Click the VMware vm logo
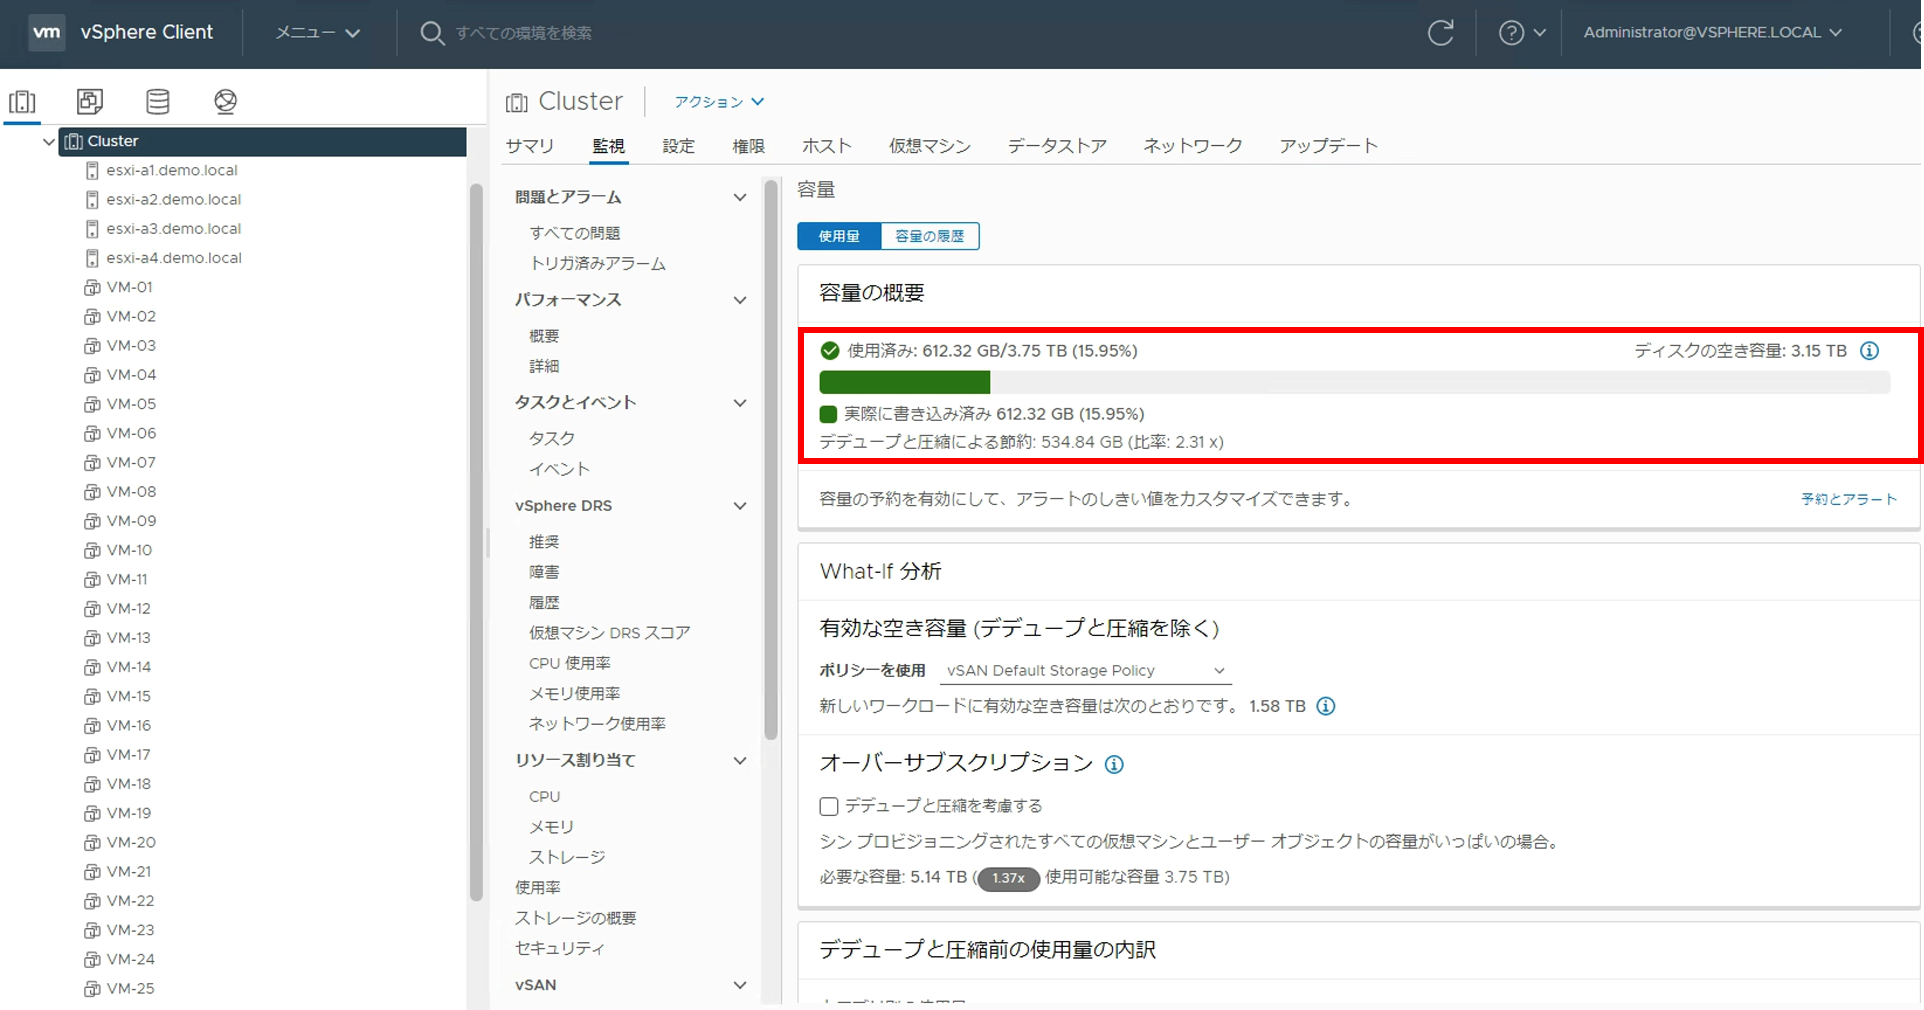 point(46,32)
